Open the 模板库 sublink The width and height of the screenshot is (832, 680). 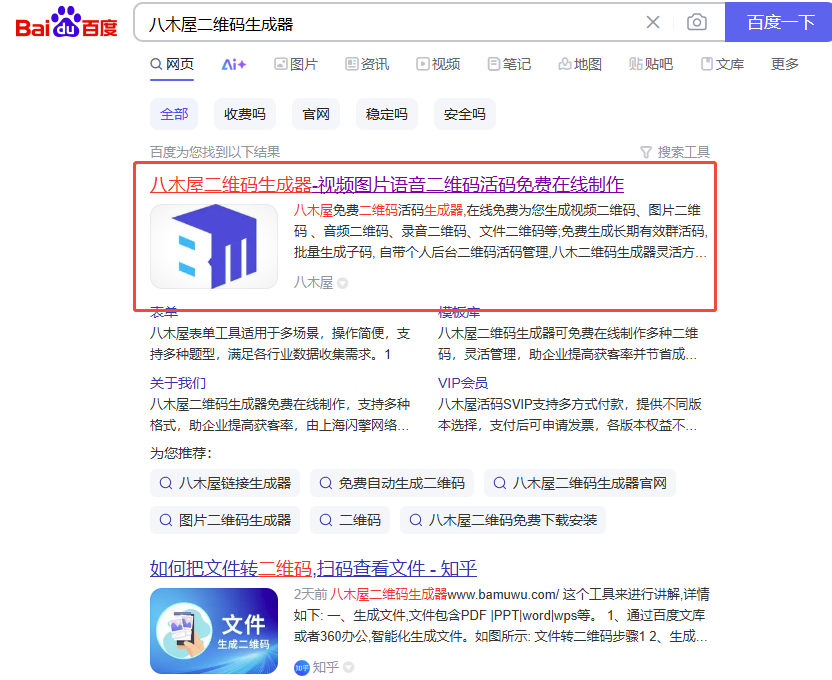[459, 312]
